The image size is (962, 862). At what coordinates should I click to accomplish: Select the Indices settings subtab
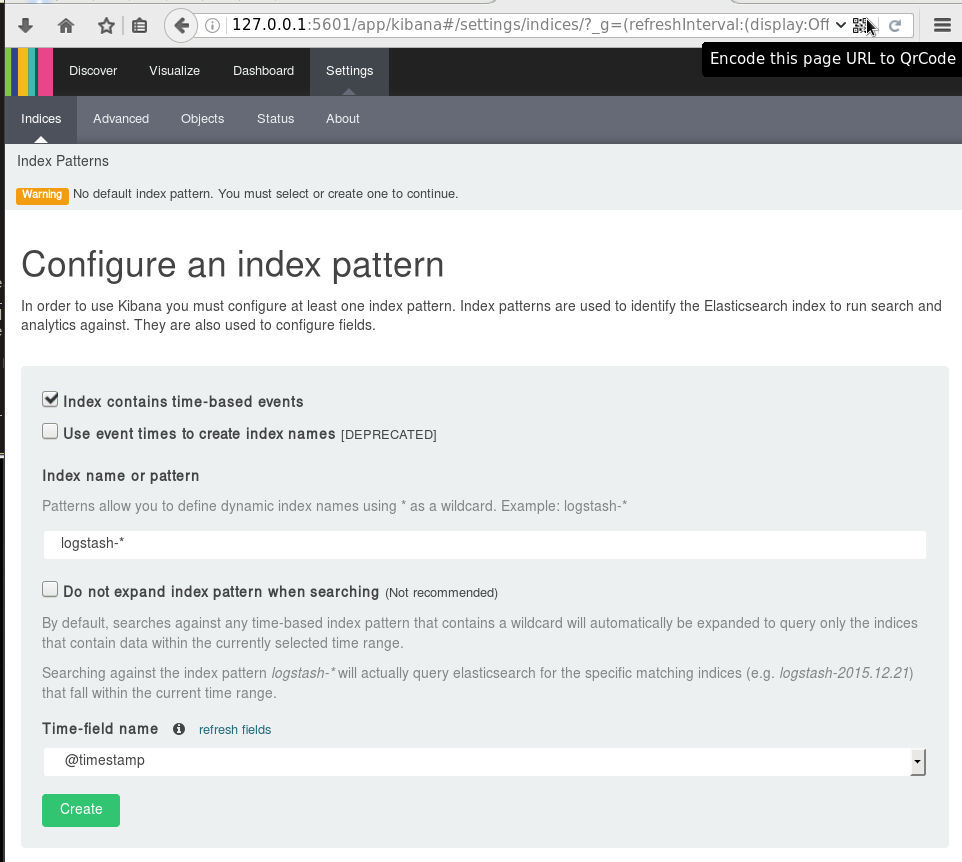click(41, 119)
